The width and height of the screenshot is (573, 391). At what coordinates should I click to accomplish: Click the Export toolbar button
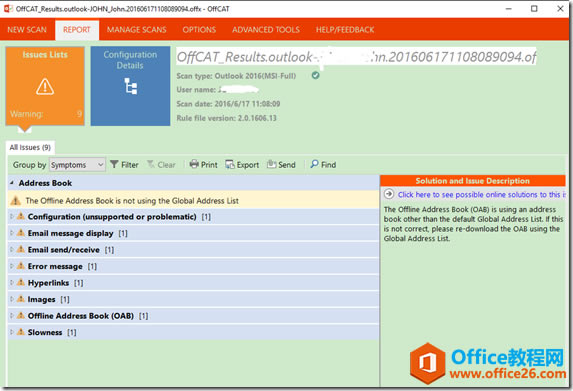pyautogui.click(x=242, y=165)
